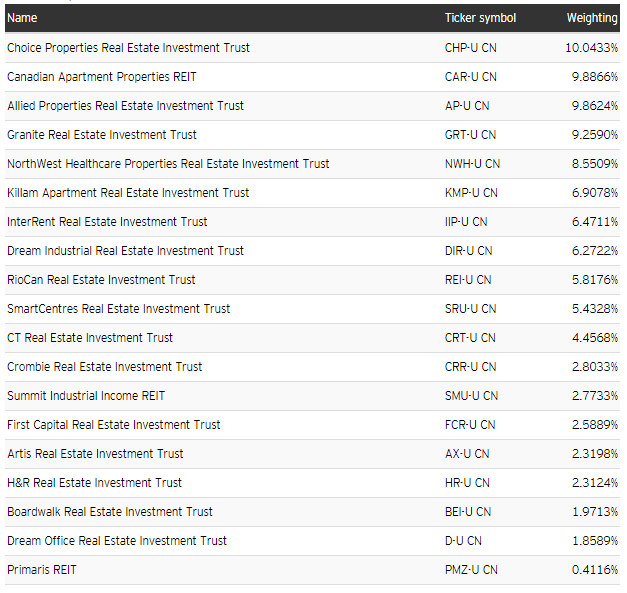Select Canadian Apartment Properties REIT row name
Screen dimensions: 627x593
(x=102, y=77)
